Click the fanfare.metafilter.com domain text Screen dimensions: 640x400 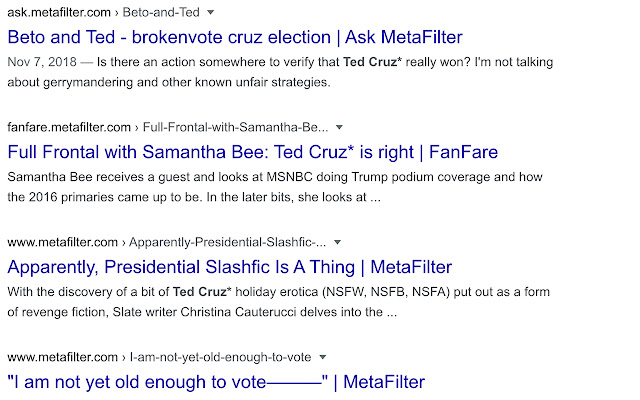[69, 128]
